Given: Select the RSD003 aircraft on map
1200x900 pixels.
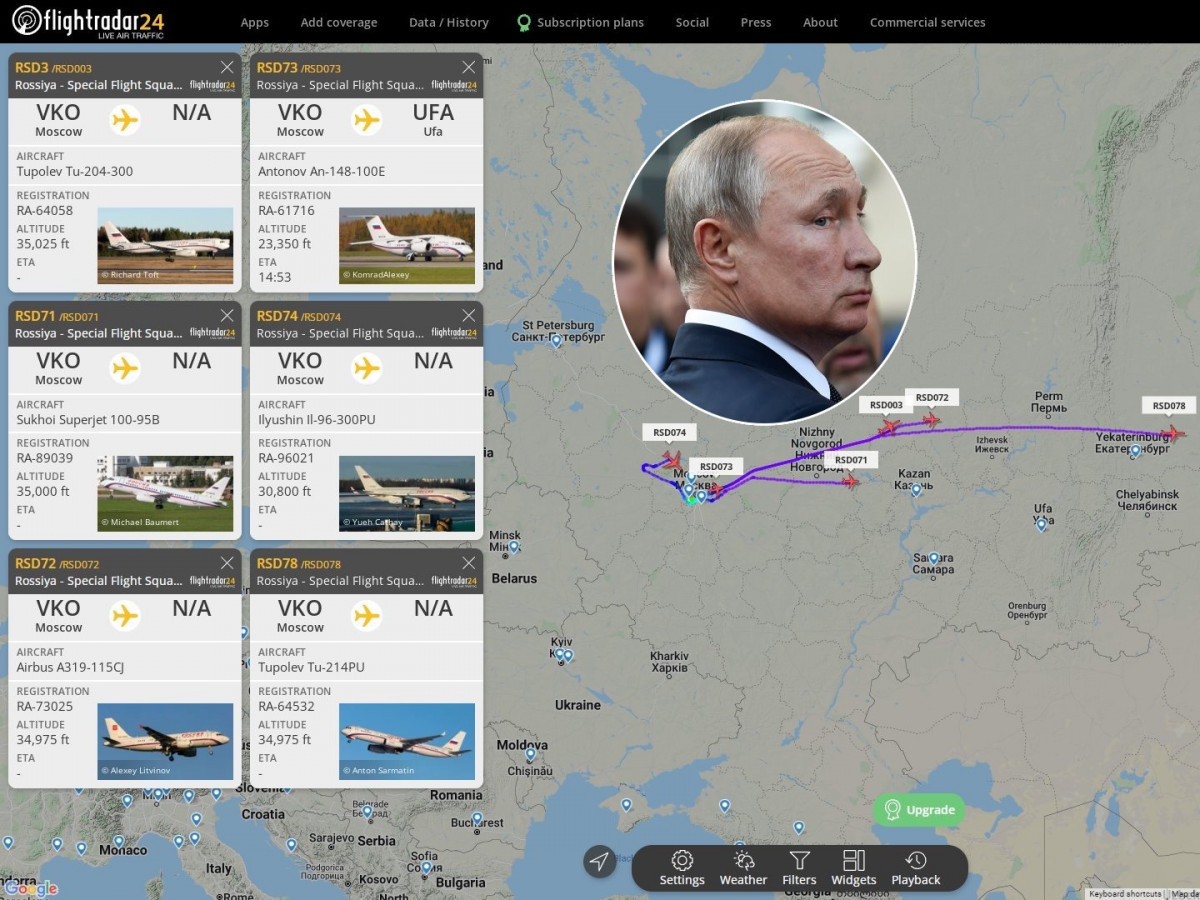Looking at the screenshot, I should pos(888,426).
